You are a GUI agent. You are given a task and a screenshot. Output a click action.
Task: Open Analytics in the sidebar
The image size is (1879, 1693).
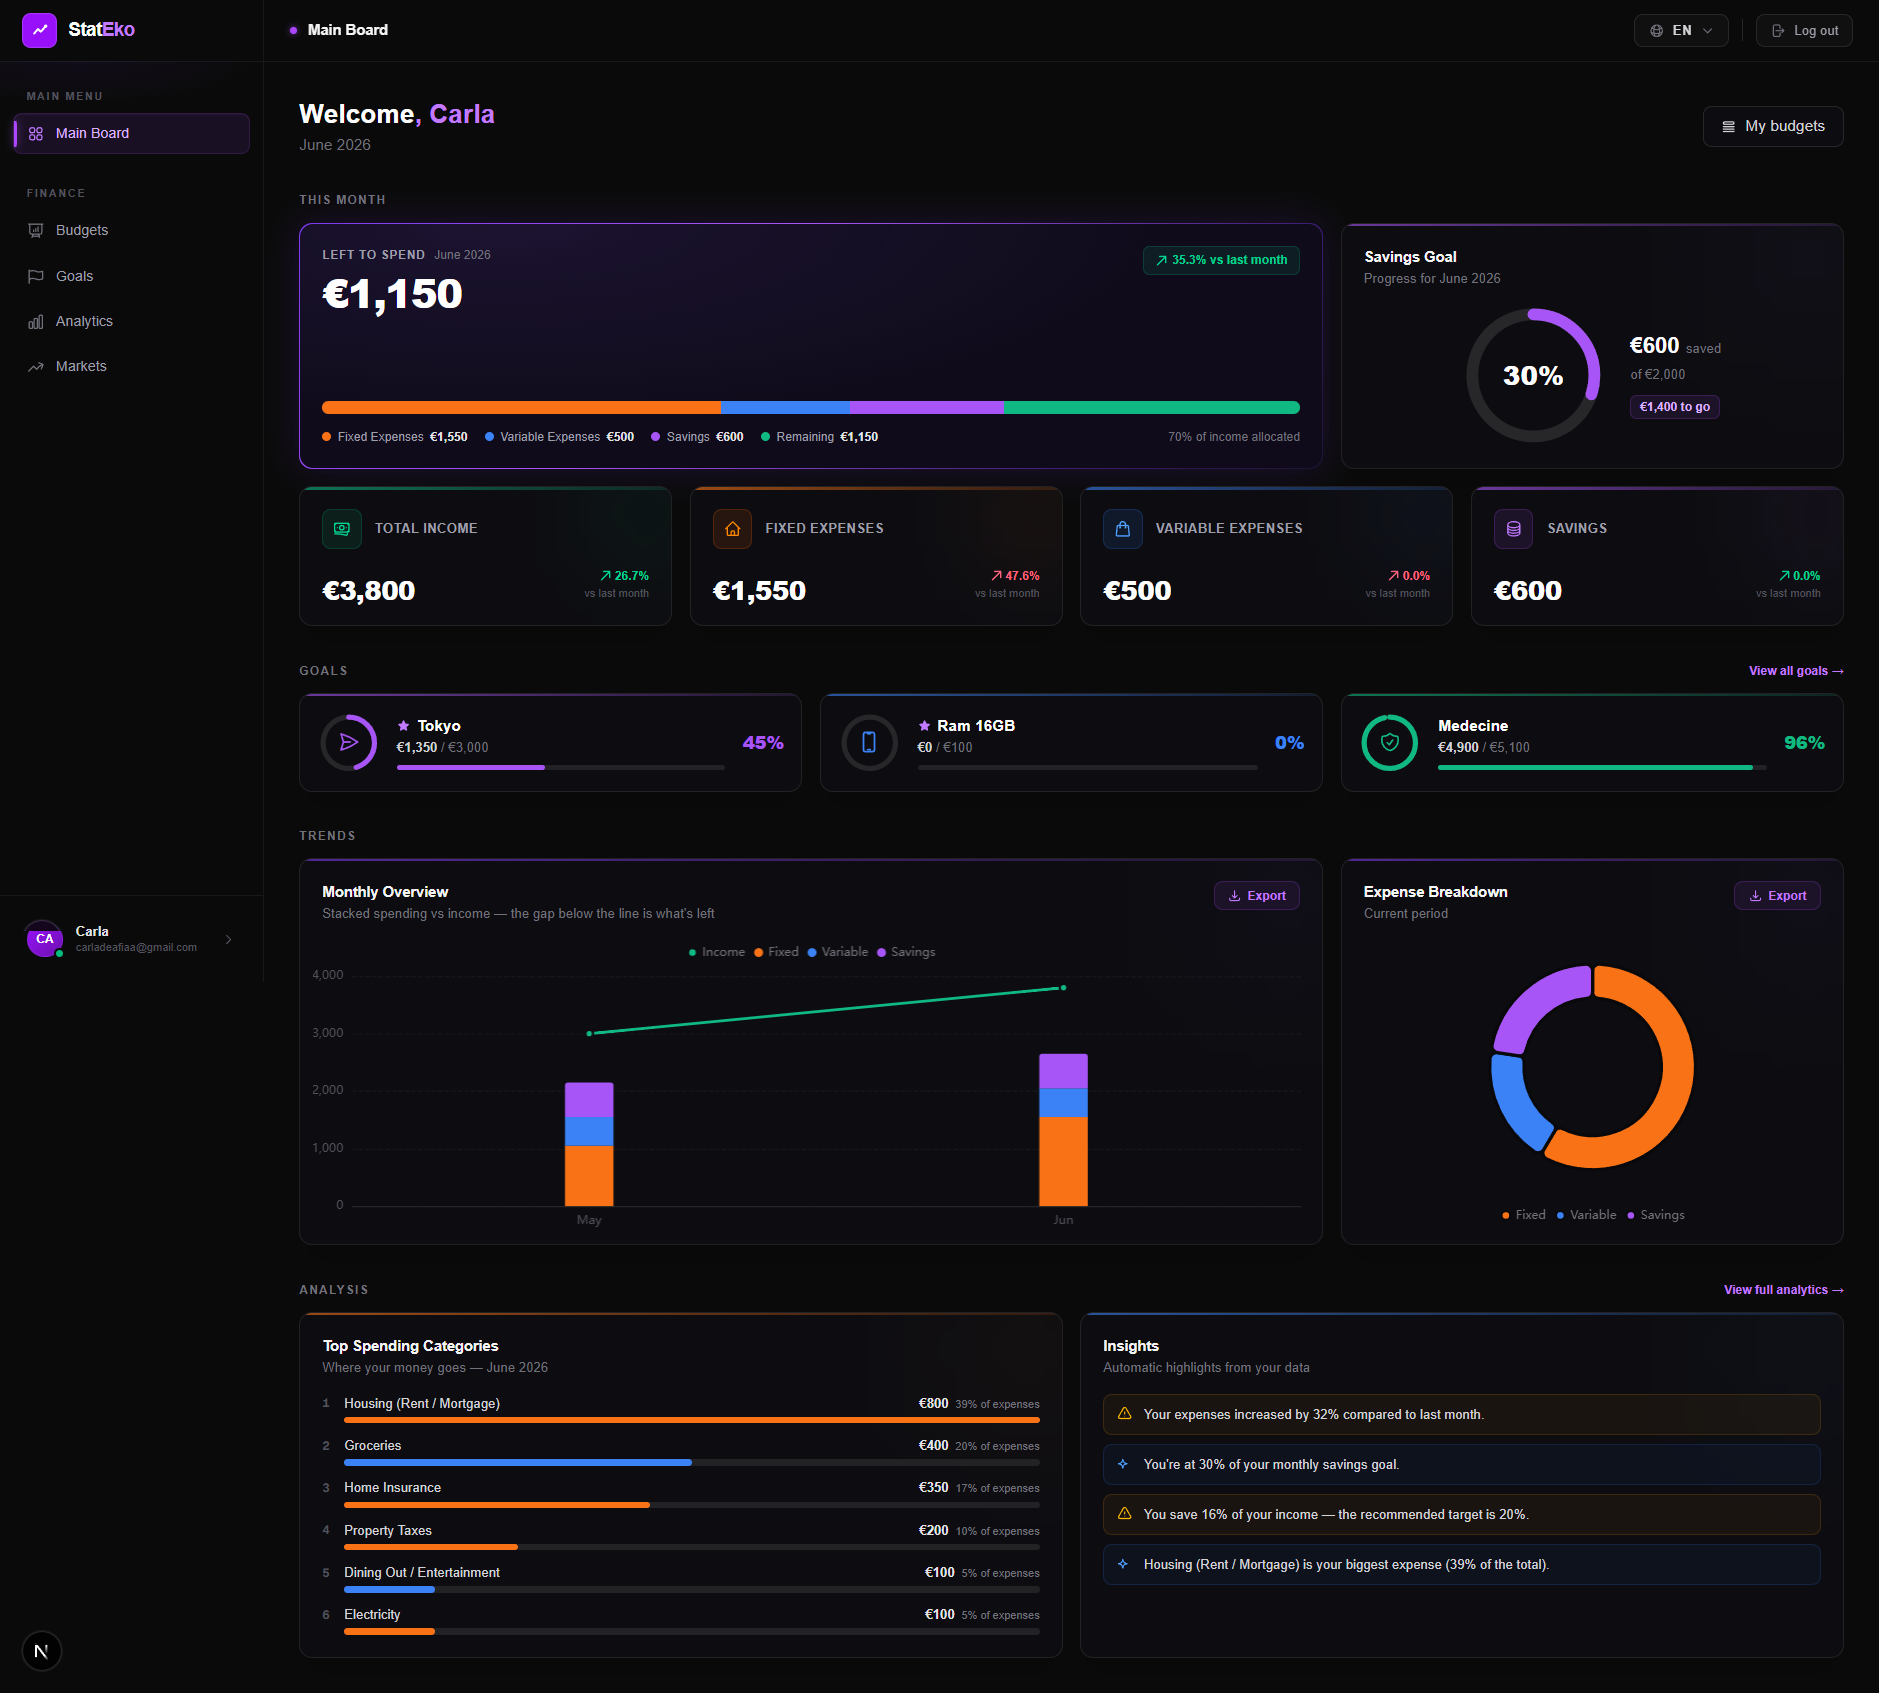(131, 321)
